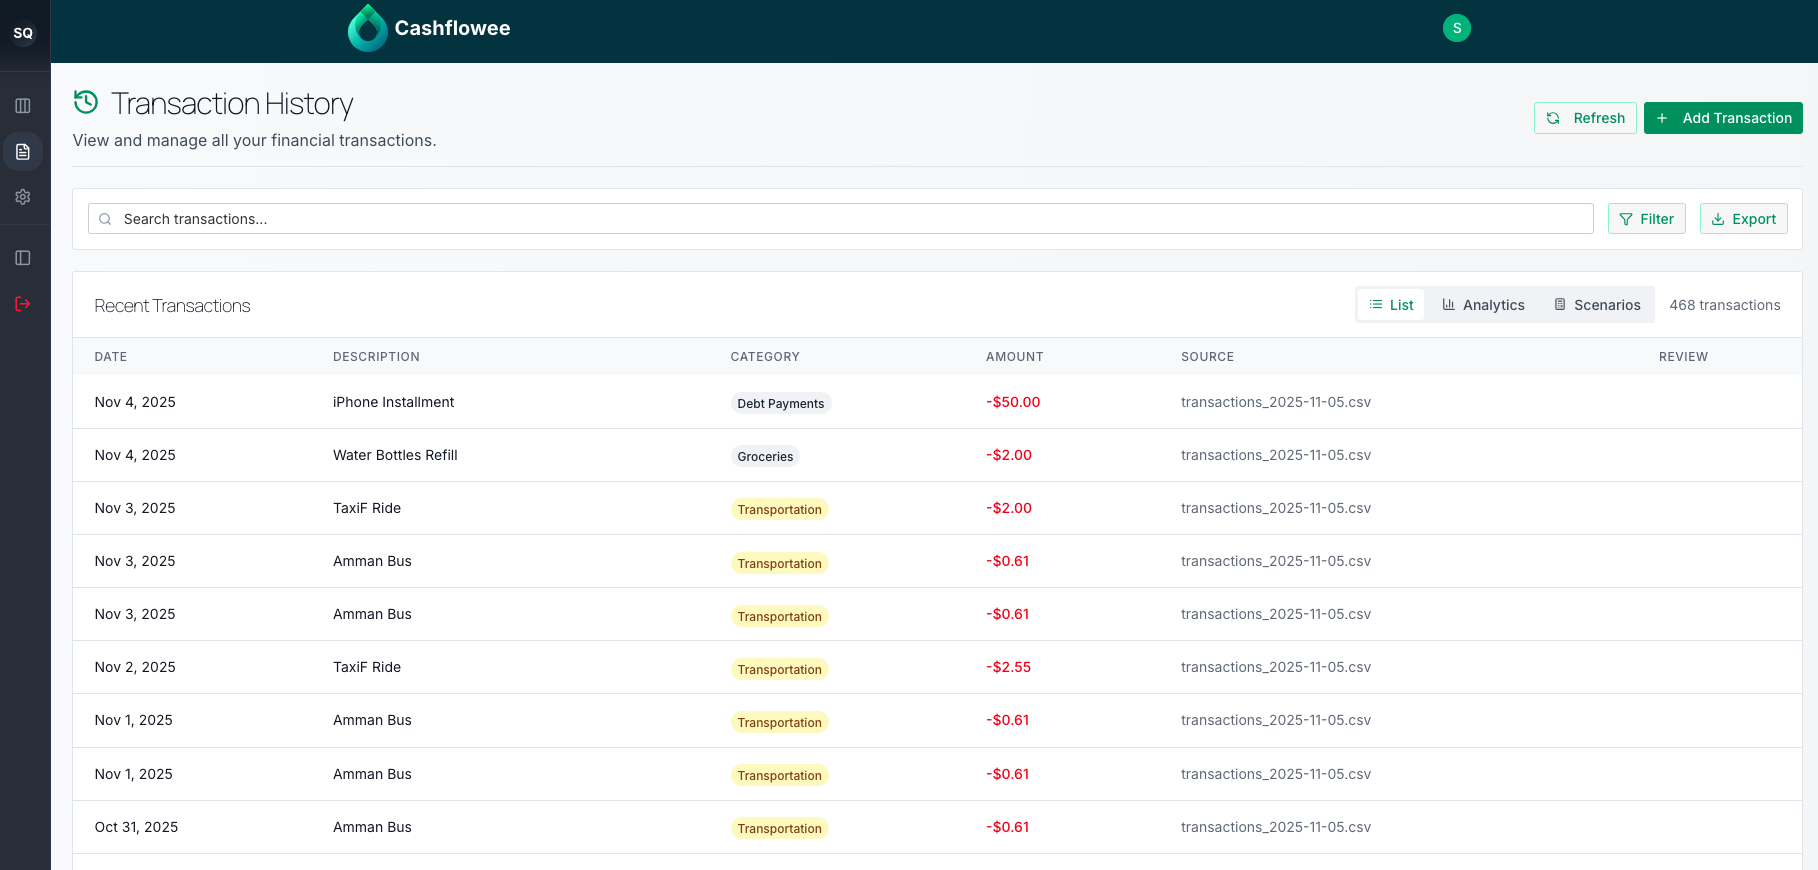Click the CATEGORY column header
1818x870 pixels.
(x=765, y=357)
